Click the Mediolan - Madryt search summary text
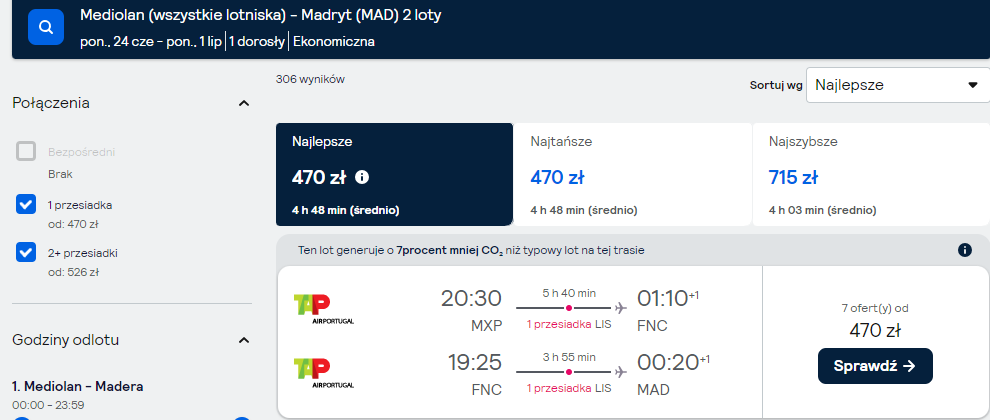 click(261, 15)
